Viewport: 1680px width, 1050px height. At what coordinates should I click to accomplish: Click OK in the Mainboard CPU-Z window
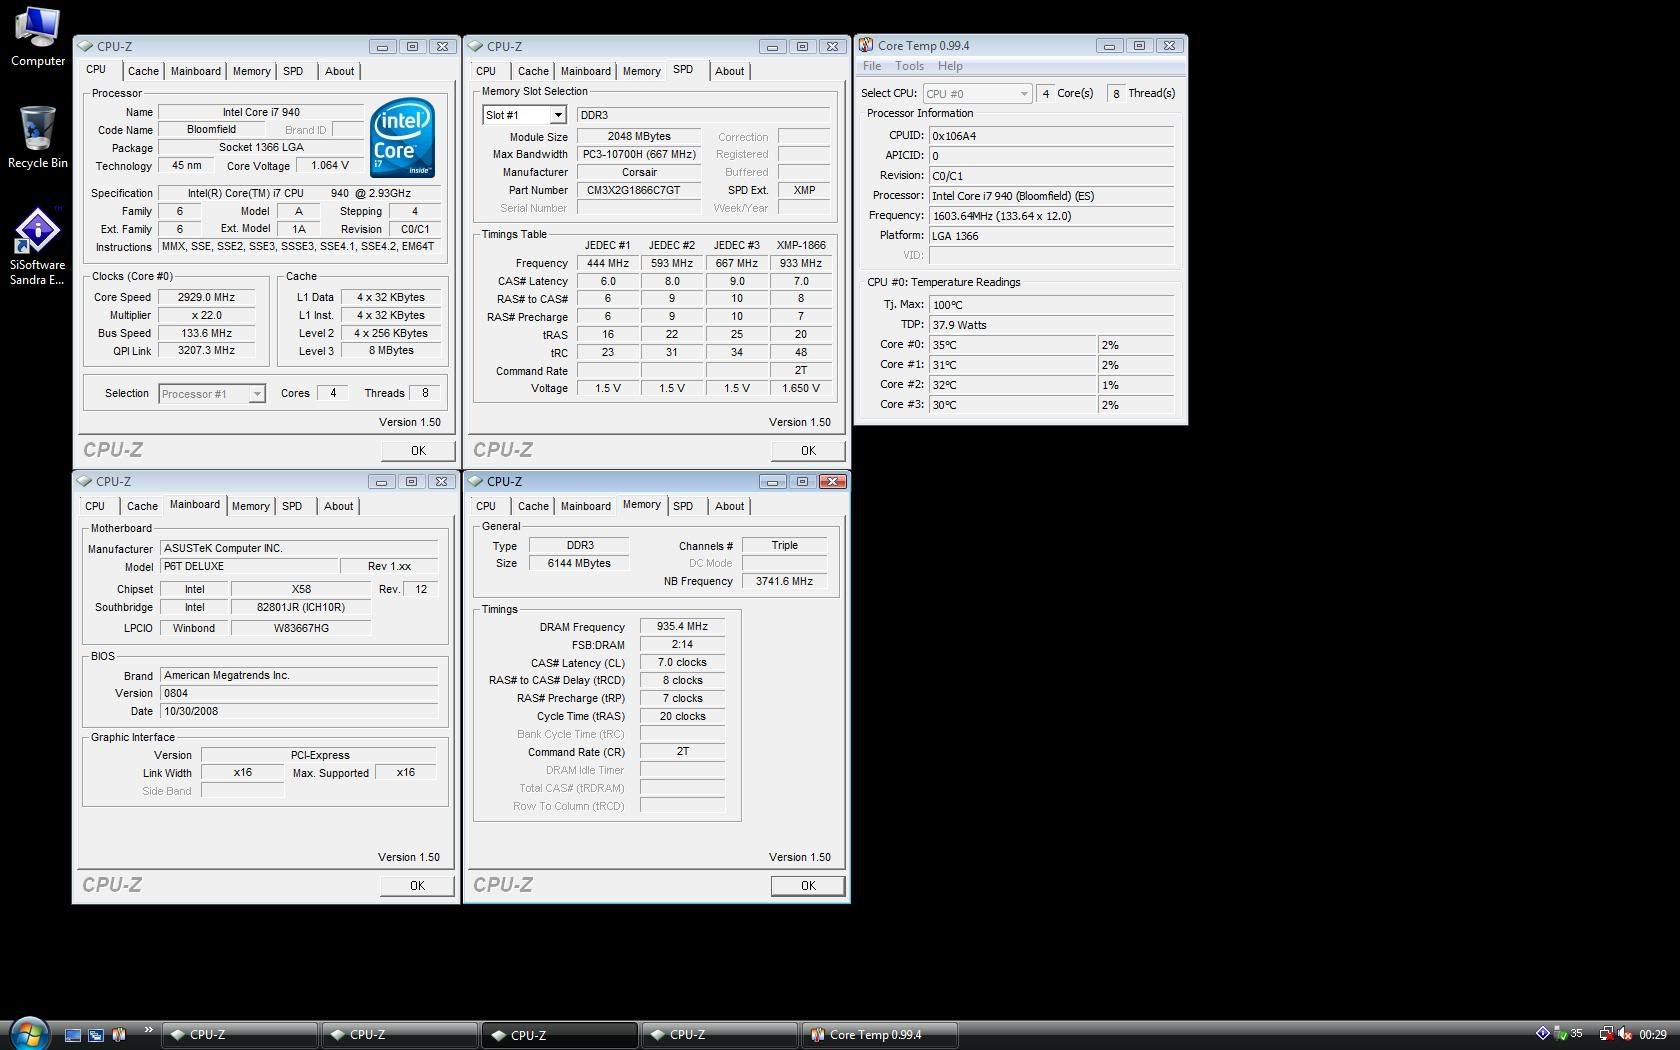[417, 886]
